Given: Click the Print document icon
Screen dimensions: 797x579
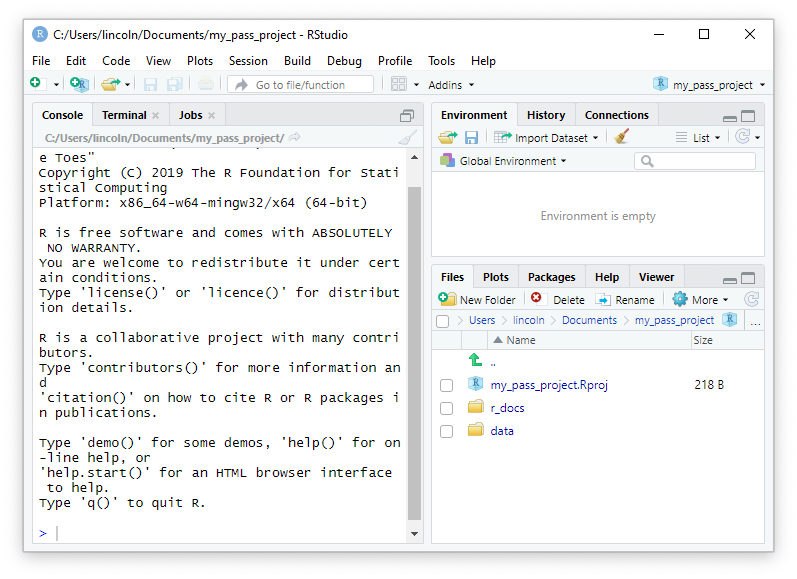Looking at the screenshot, I should [206, 84].
